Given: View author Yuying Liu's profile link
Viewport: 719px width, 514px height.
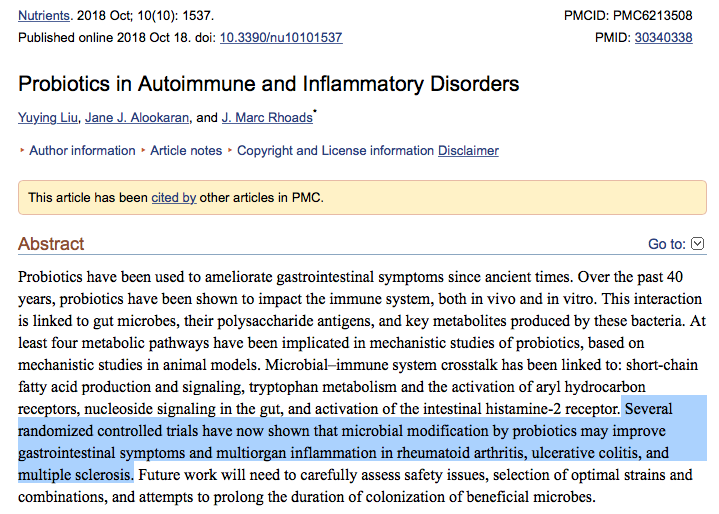Looking at the screenshot, I should point(48,118).
